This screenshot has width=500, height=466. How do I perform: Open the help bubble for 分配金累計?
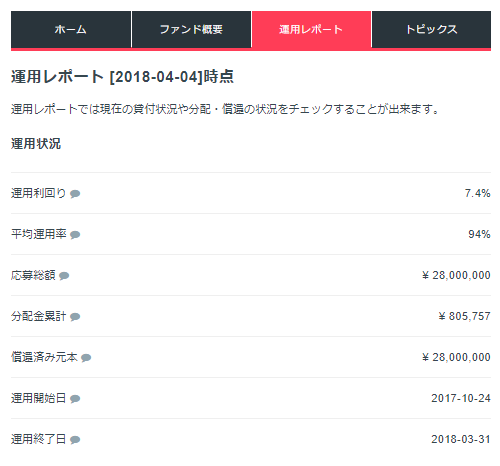(x=75, y=317)
